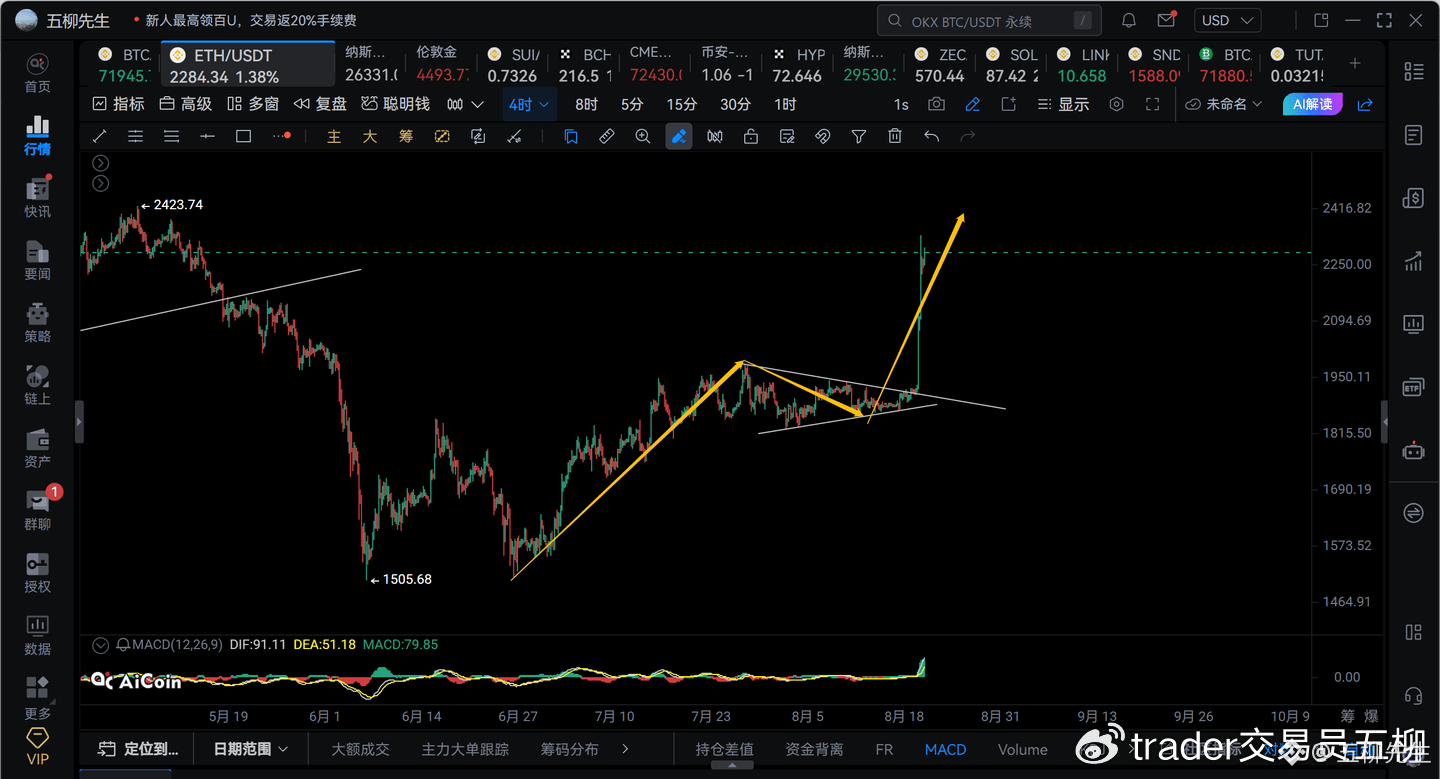Click the left sidebar collapse handle
1440x779 pixels.
point(79,422)
